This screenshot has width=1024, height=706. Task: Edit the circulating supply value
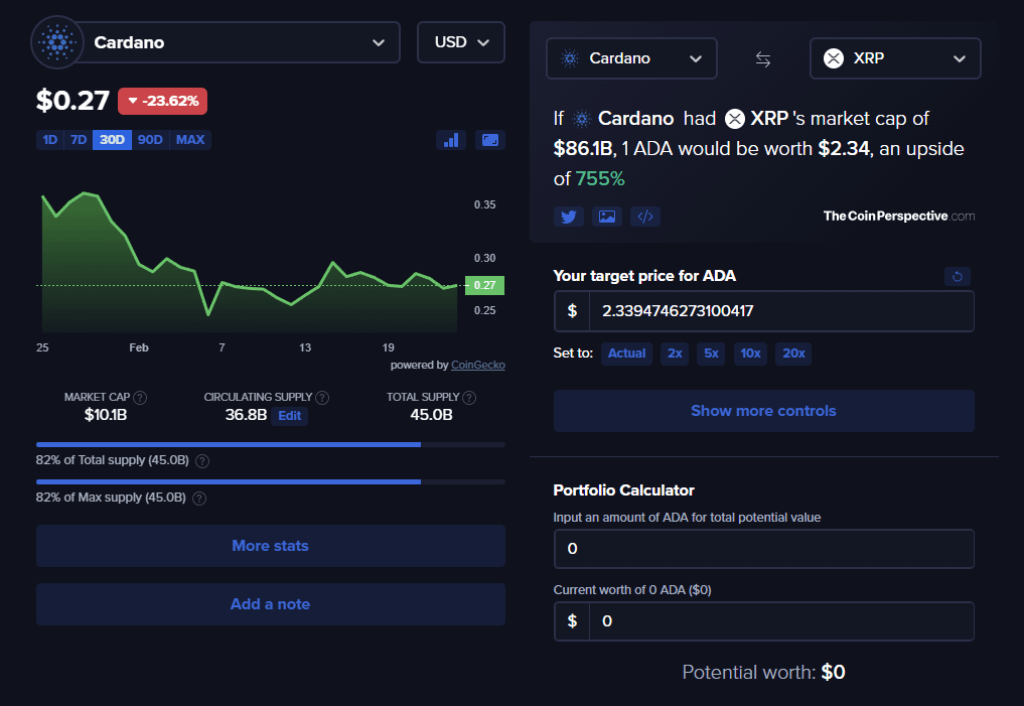289,415
